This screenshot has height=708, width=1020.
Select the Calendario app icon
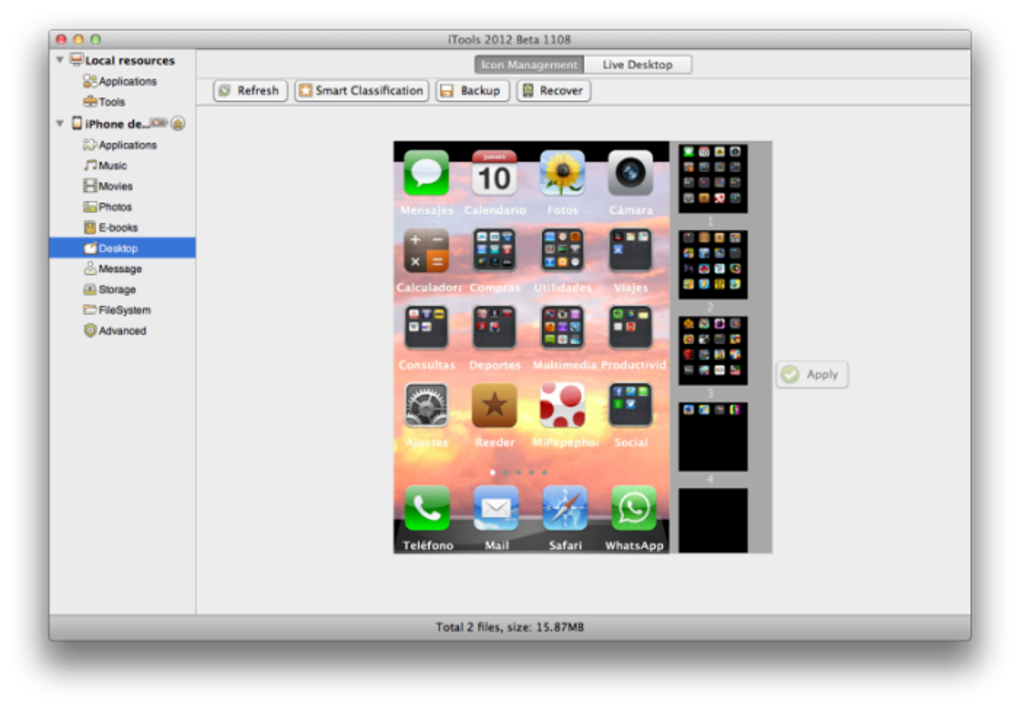[494, 173]
